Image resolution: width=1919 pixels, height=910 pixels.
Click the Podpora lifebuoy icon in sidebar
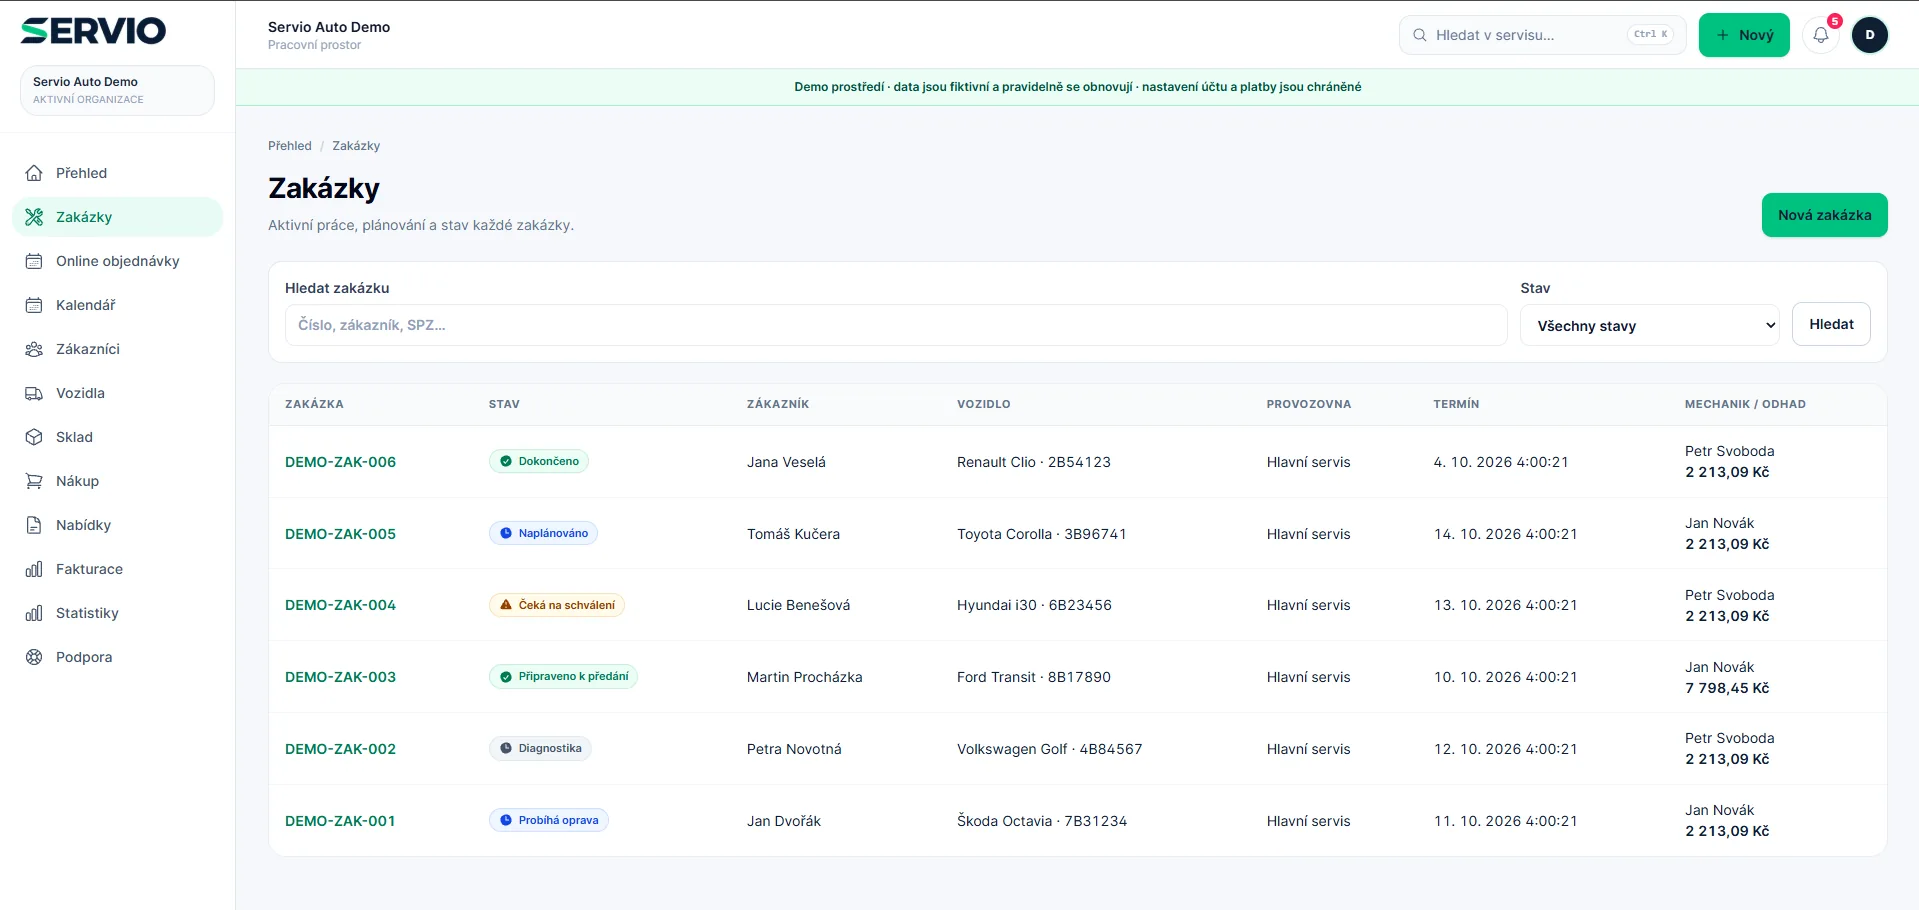pyautogui.click(x=34, y=657)
